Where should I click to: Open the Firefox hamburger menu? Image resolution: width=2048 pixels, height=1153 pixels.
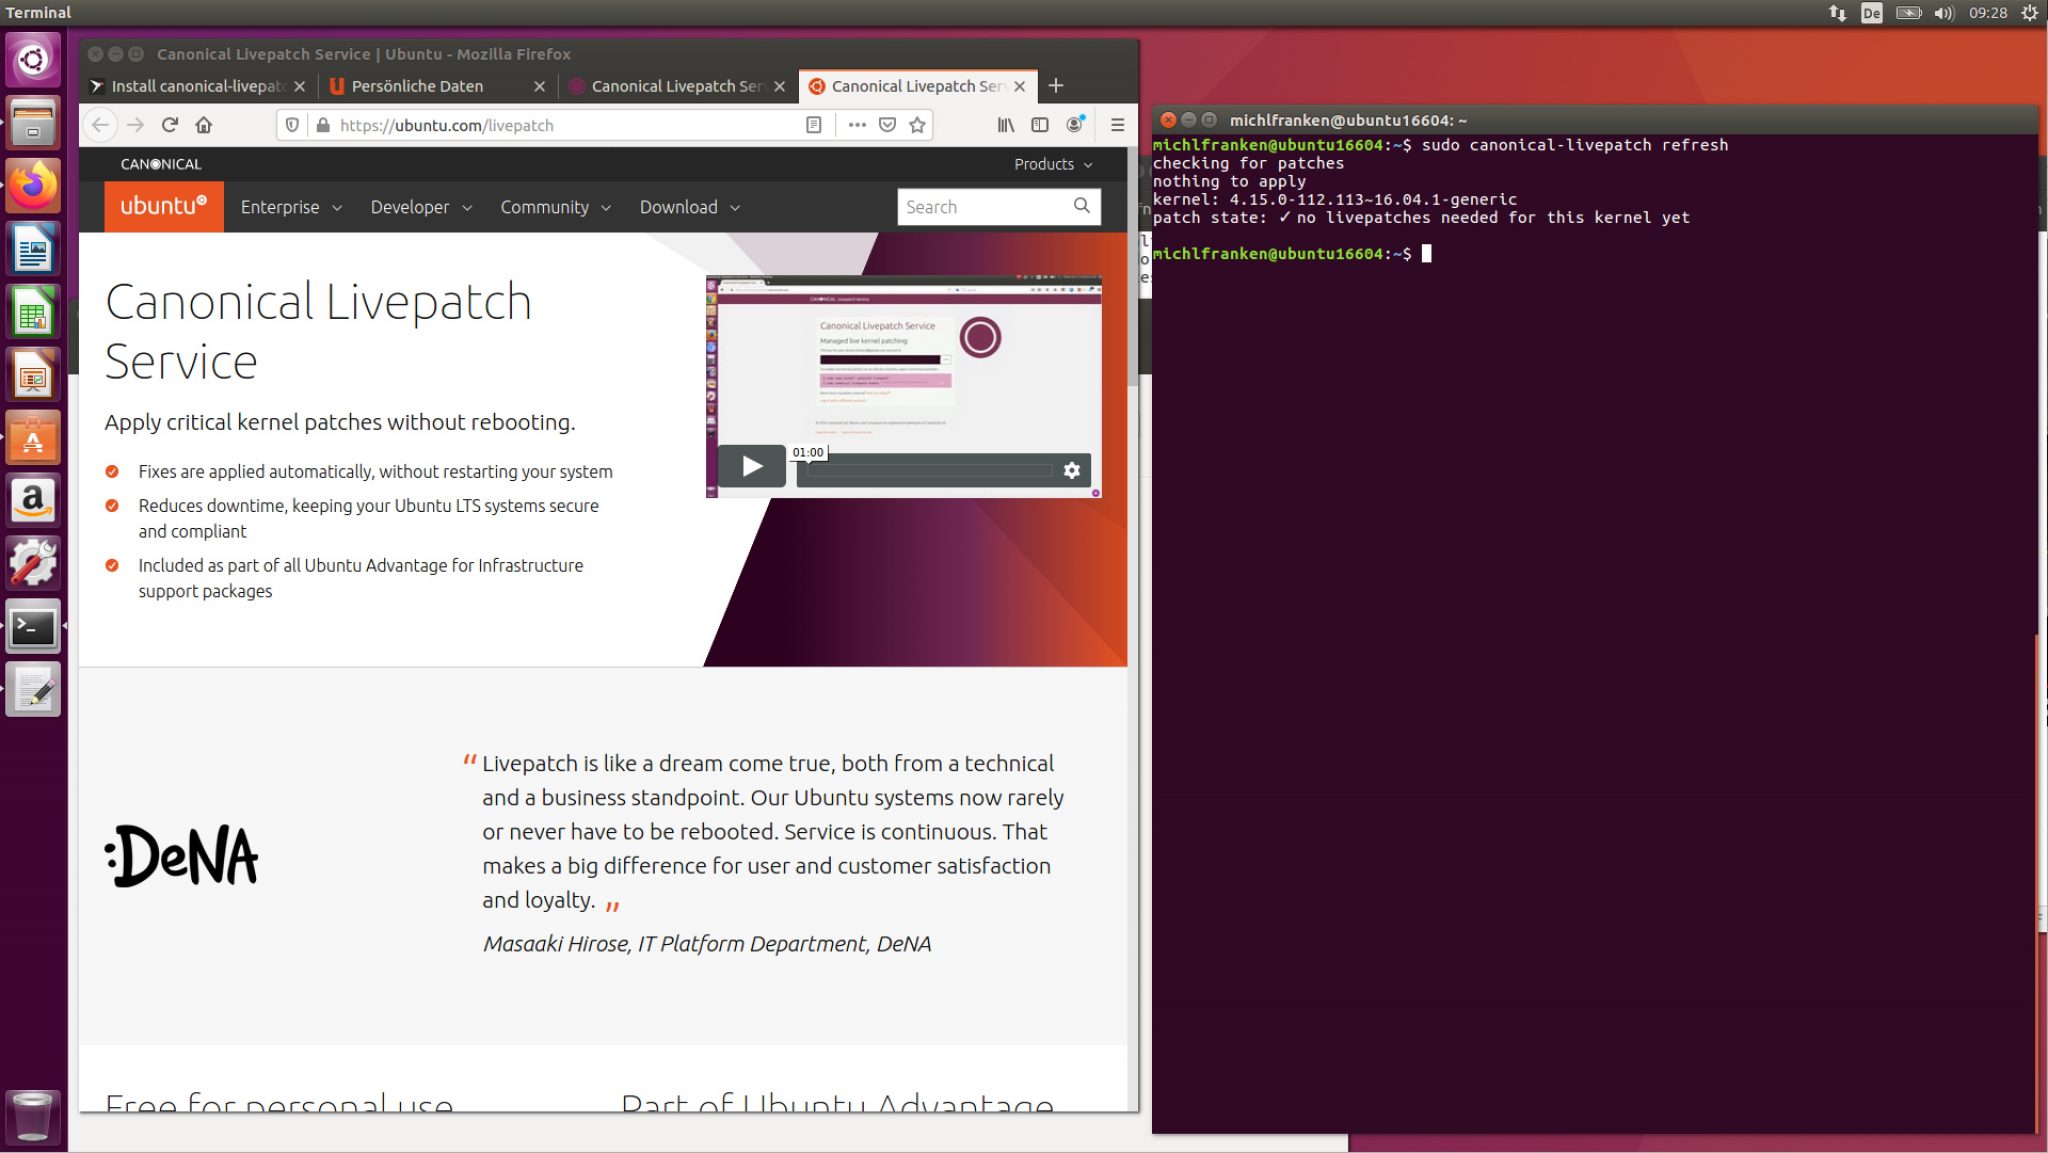(1118, 125)
